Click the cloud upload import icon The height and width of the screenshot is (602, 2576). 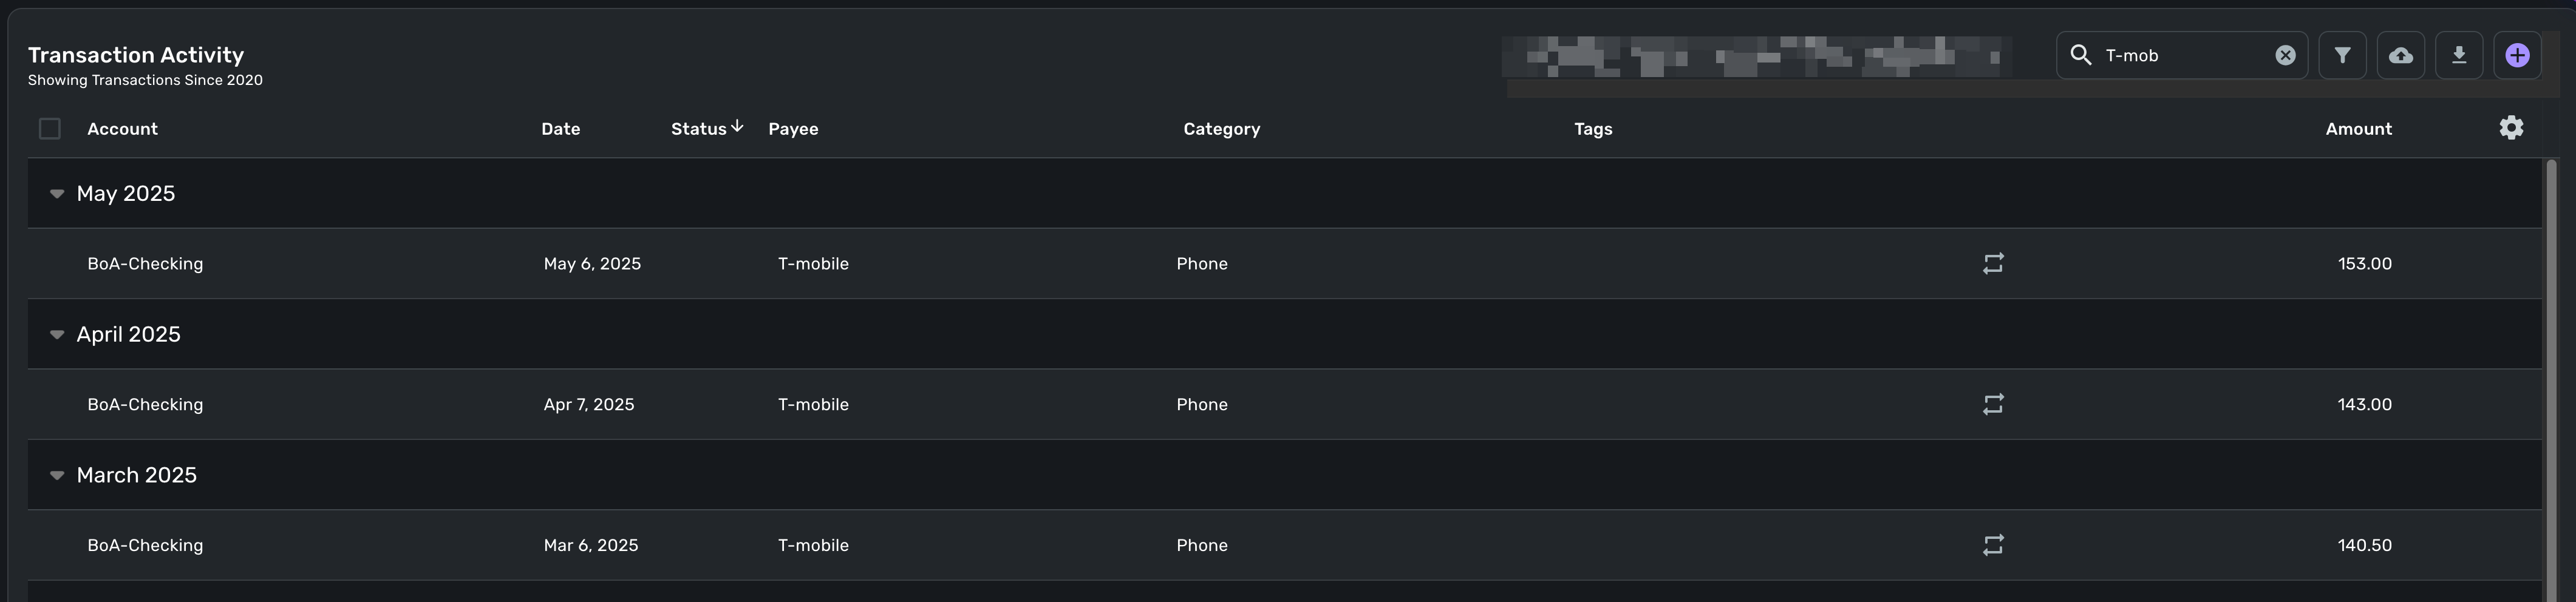point(2400,55)
